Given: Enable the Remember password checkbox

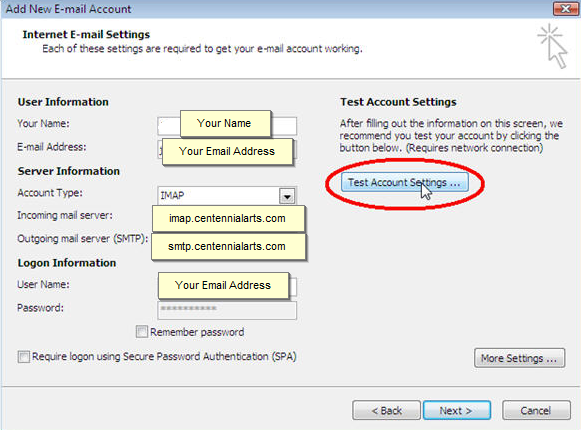Looking at the screenshot, I should [x=142, y=331].
